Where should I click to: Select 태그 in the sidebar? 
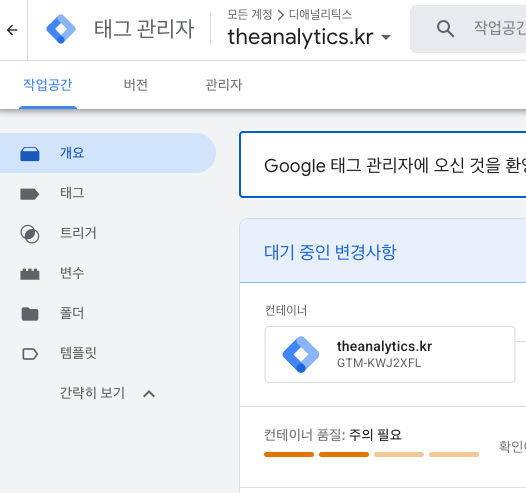point(107,194)
